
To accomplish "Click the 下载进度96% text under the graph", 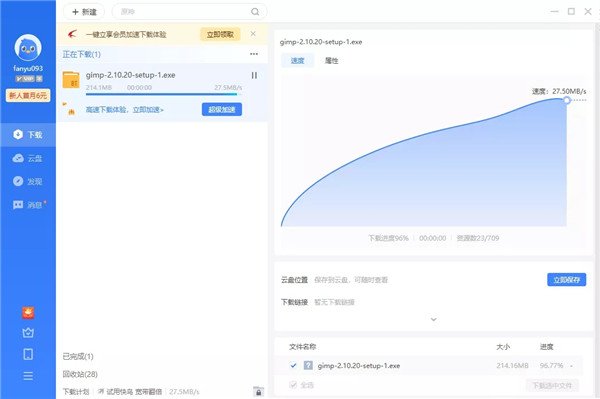I will pyautogui.click(x=388, y=238).
